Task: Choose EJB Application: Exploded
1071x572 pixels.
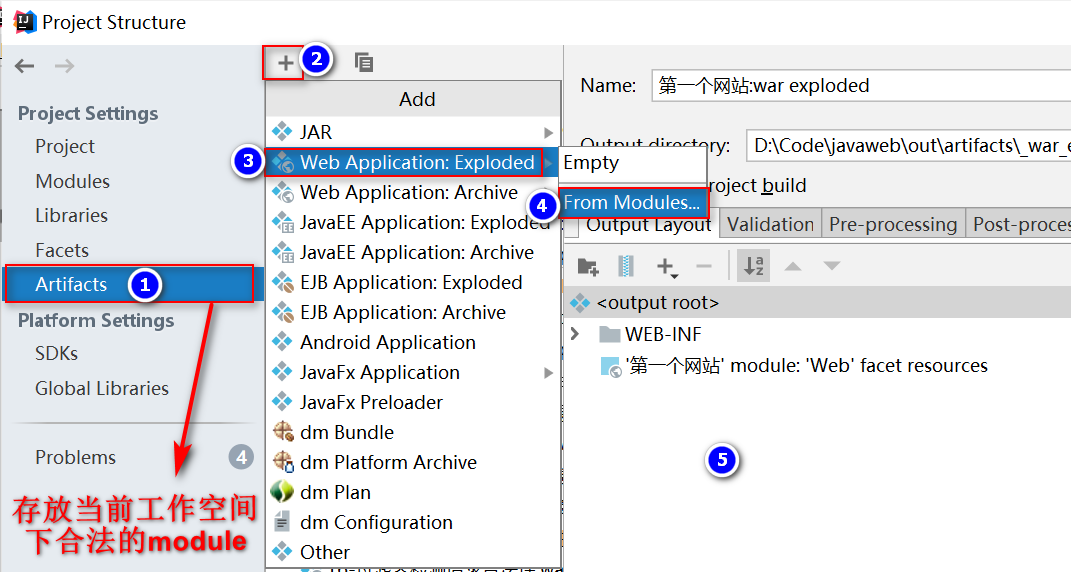Action: point(413,282)
